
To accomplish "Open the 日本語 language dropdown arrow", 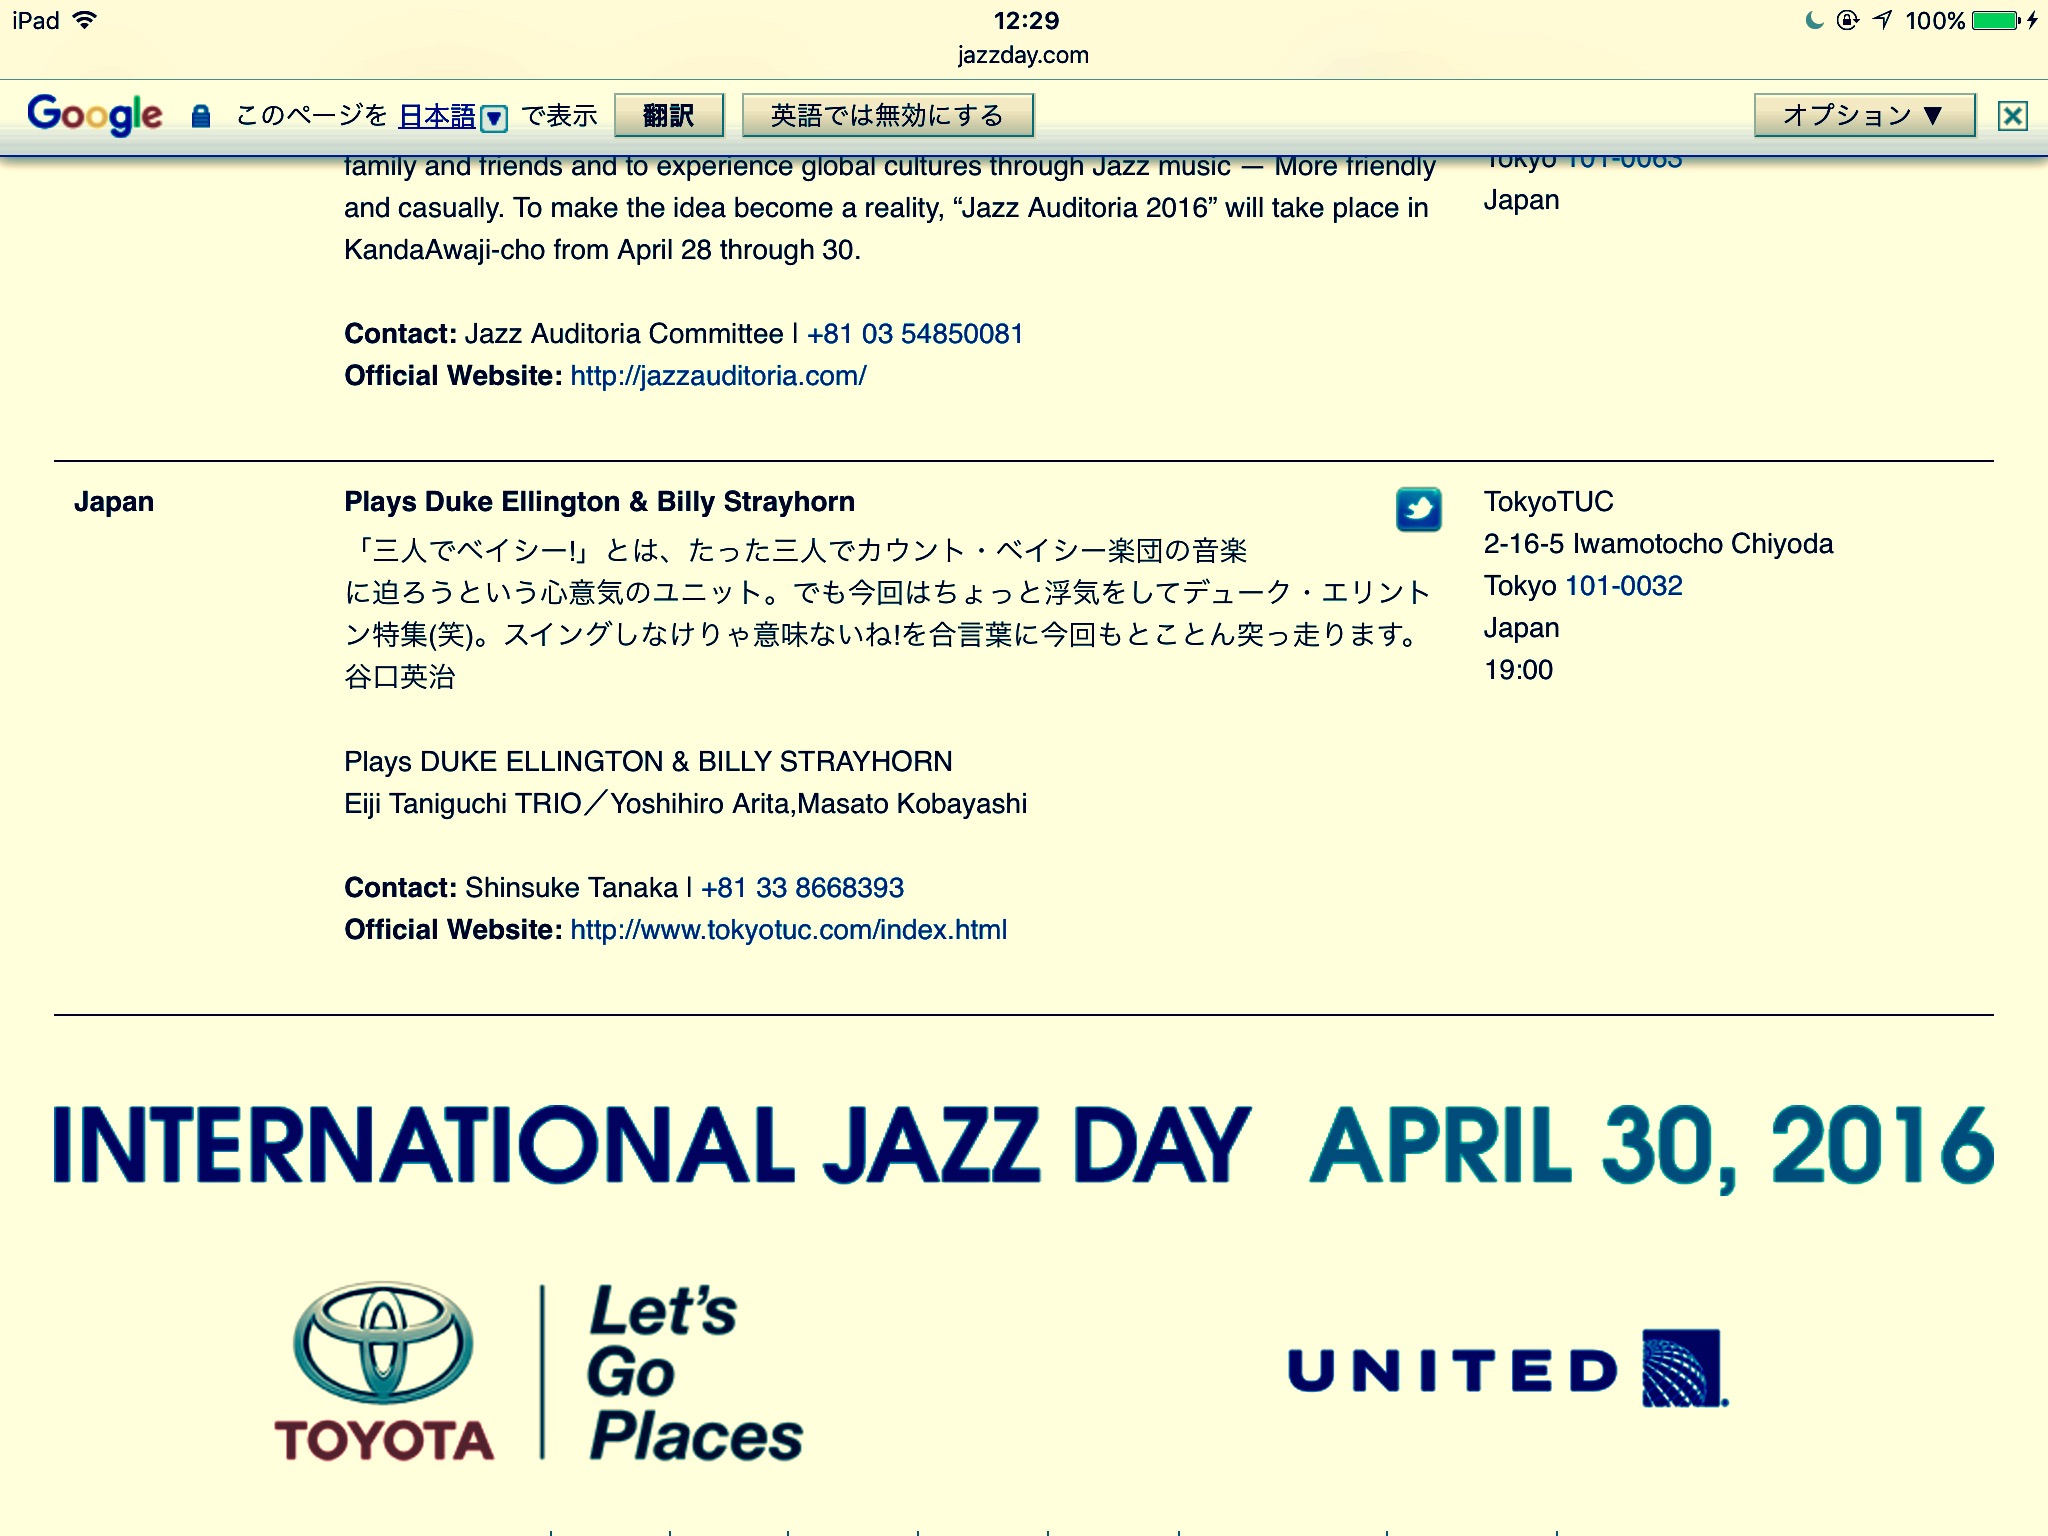I will 494,118.
